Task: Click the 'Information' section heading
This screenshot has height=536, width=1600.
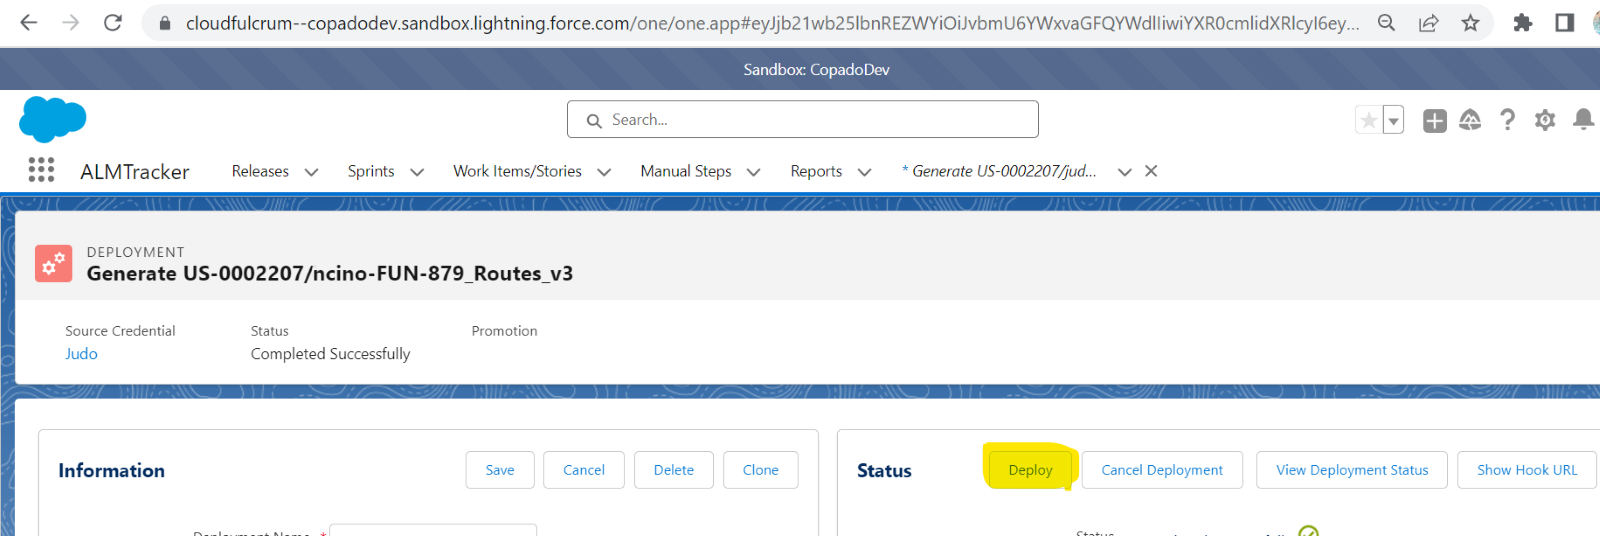Action: point(111,470)
